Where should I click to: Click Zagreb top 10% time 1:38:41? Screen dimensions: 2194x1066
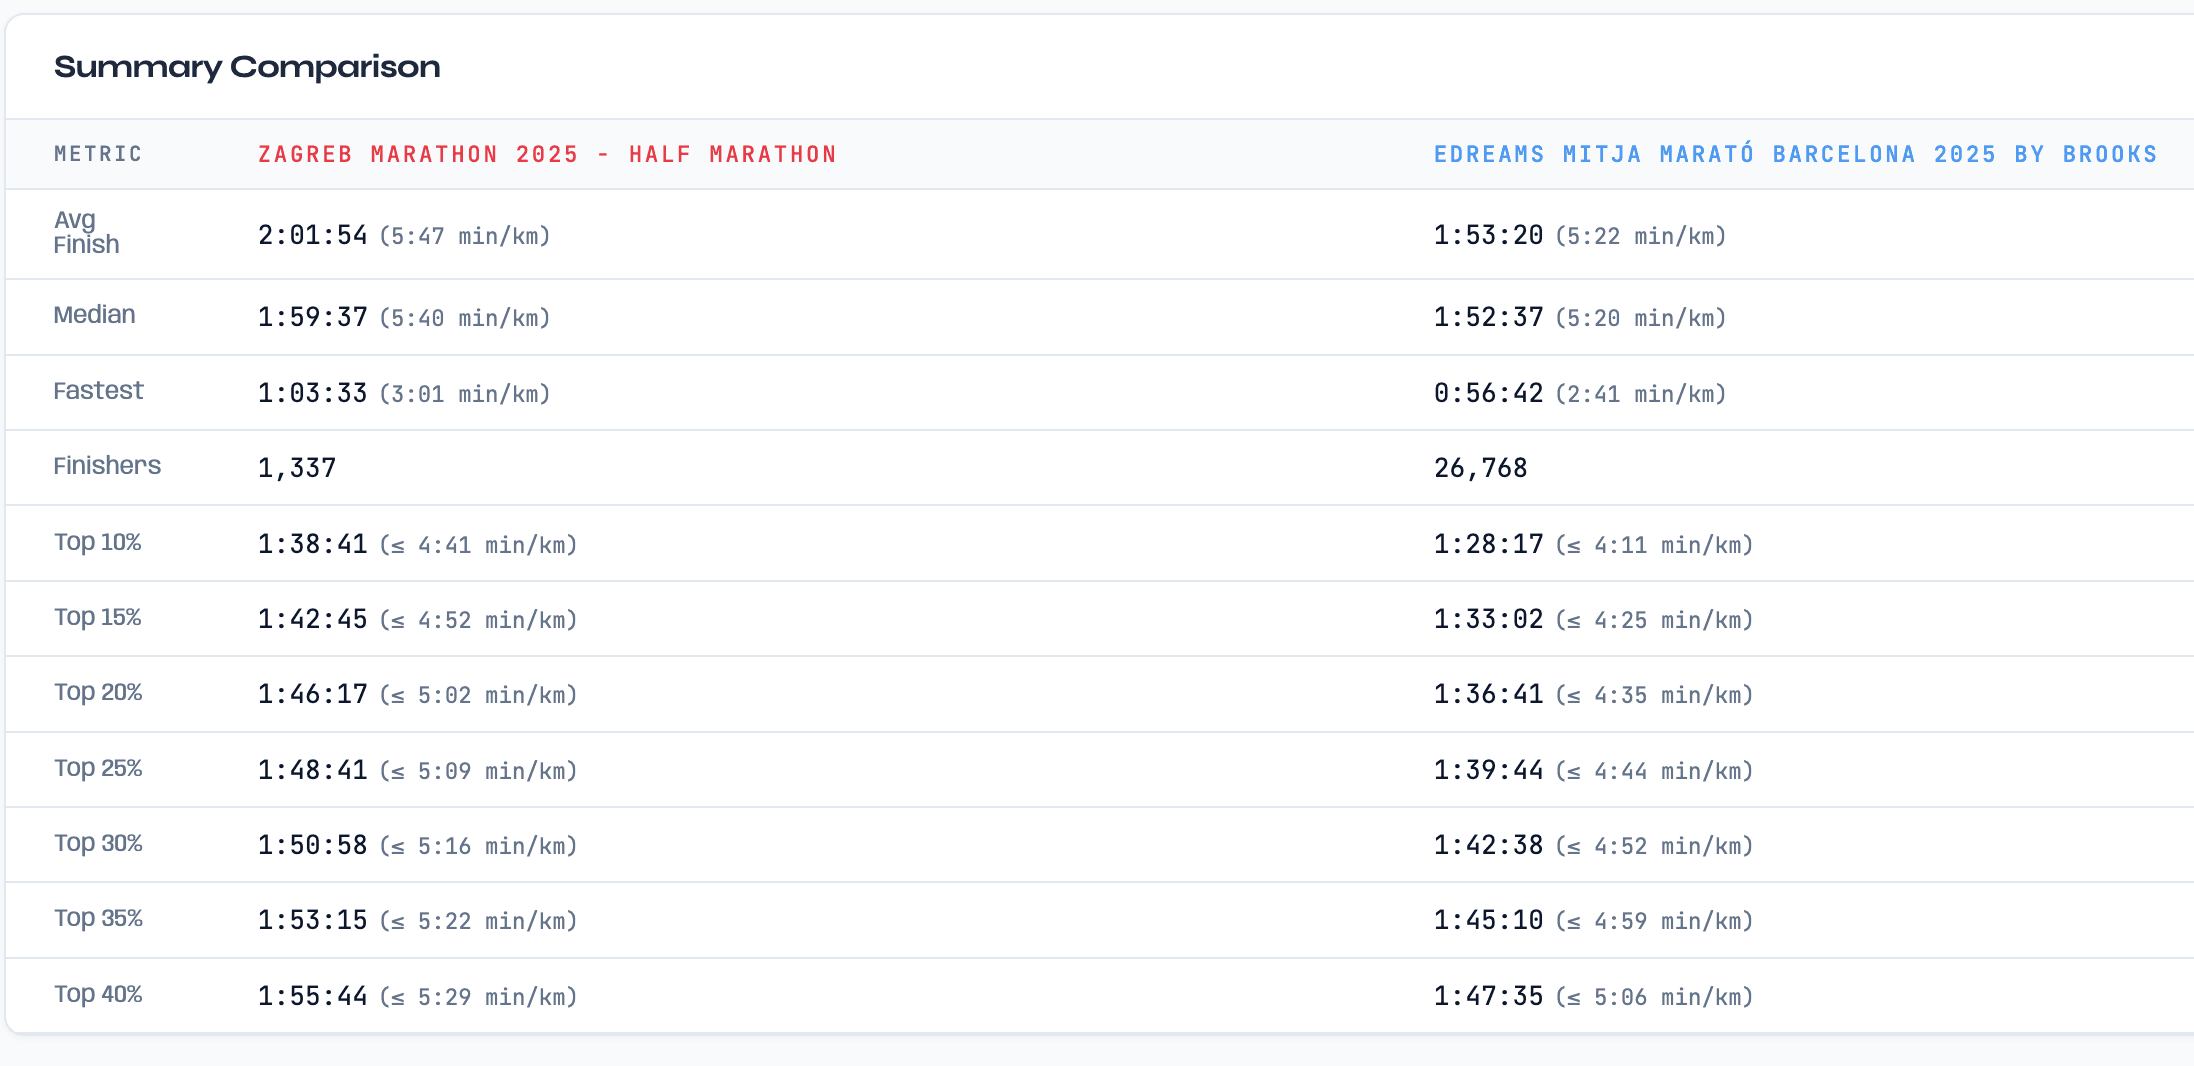(313, 544)
